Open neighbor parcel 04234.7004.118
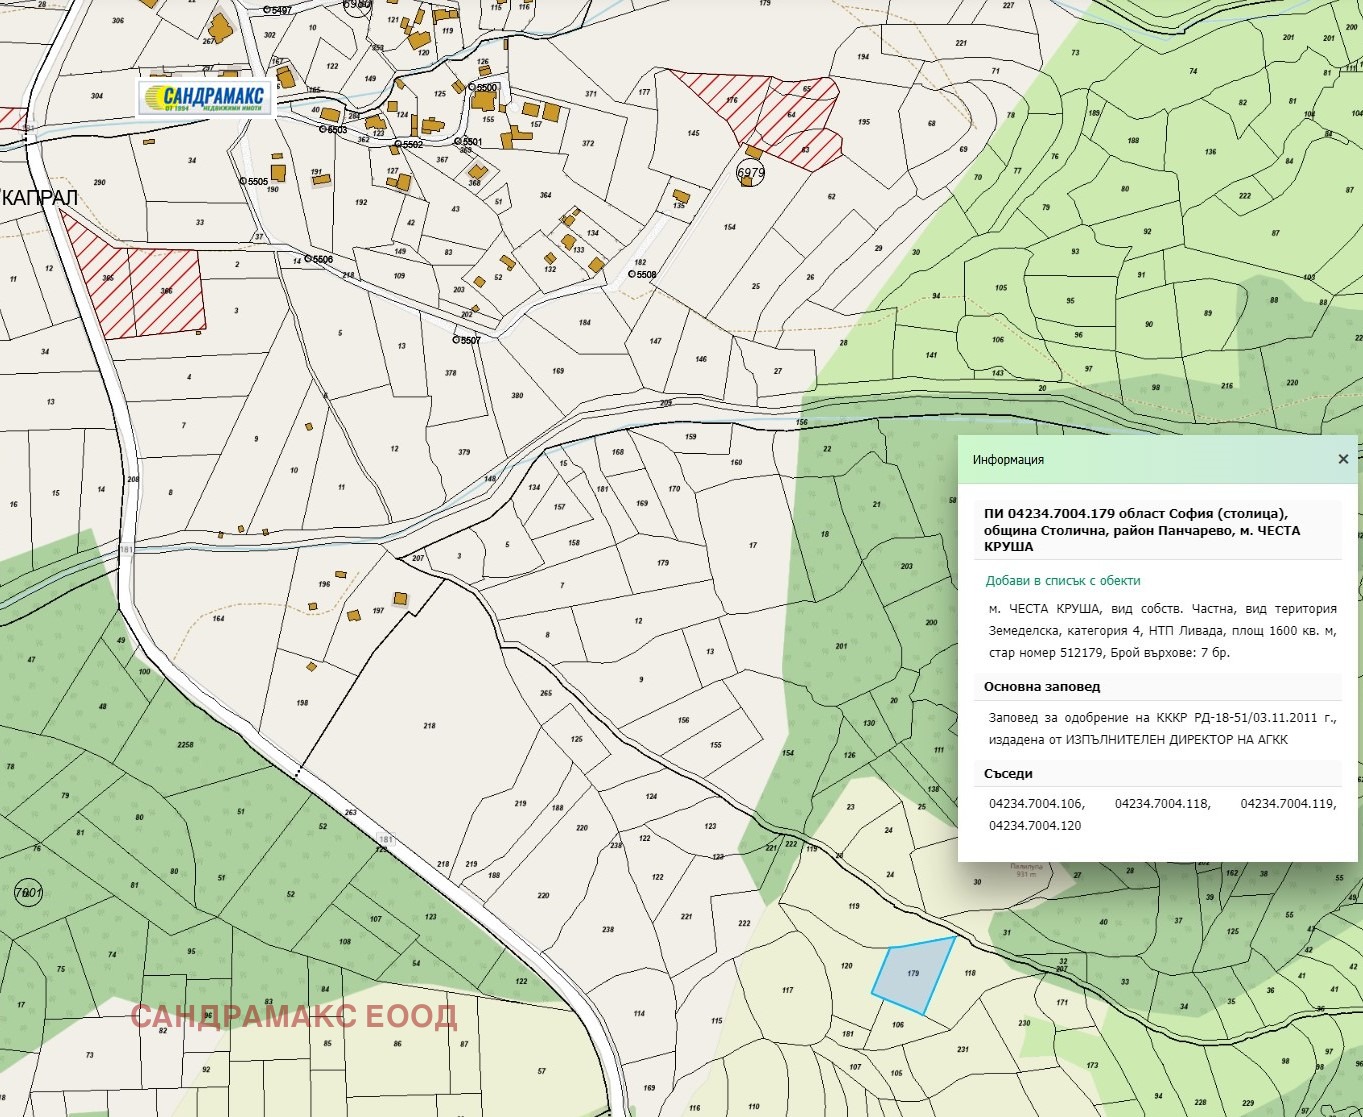Viewport: 1363px width, 1117px height. [x=1162, y=804]
